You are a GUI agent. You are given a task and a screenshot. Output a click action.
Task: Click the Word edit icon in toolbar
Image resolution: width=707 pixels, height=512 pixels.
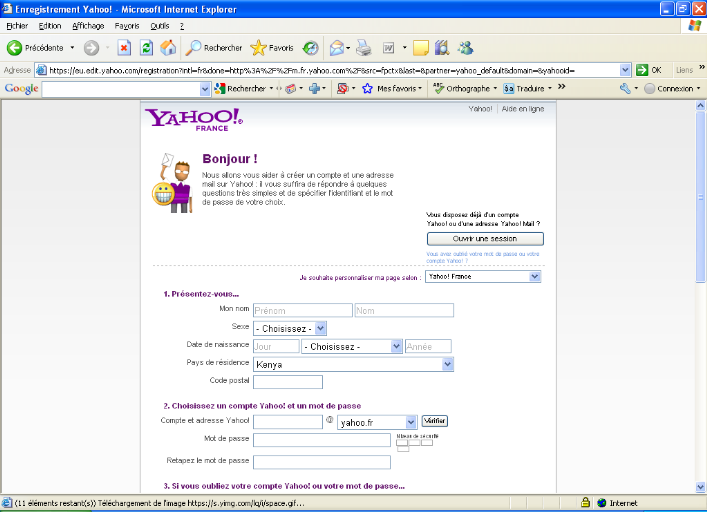(388, 48)
